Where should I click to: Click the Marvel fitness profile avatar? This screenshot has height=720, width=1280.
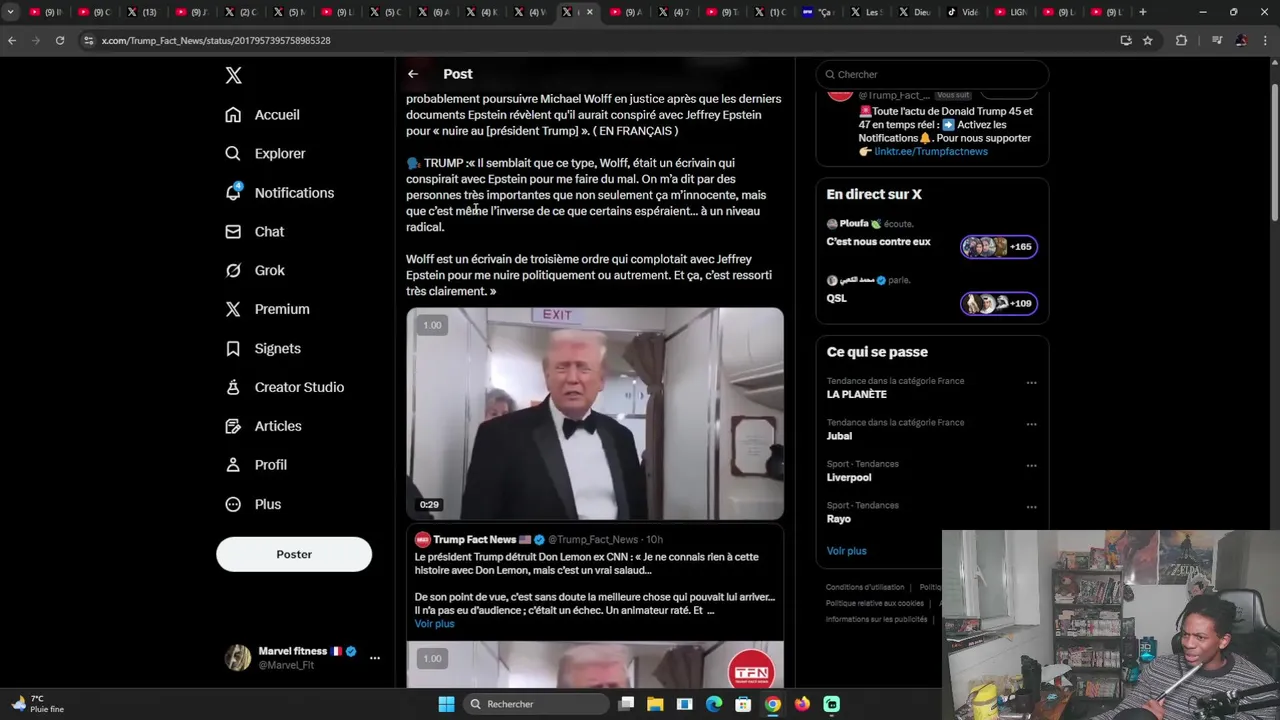pos(238,658)
